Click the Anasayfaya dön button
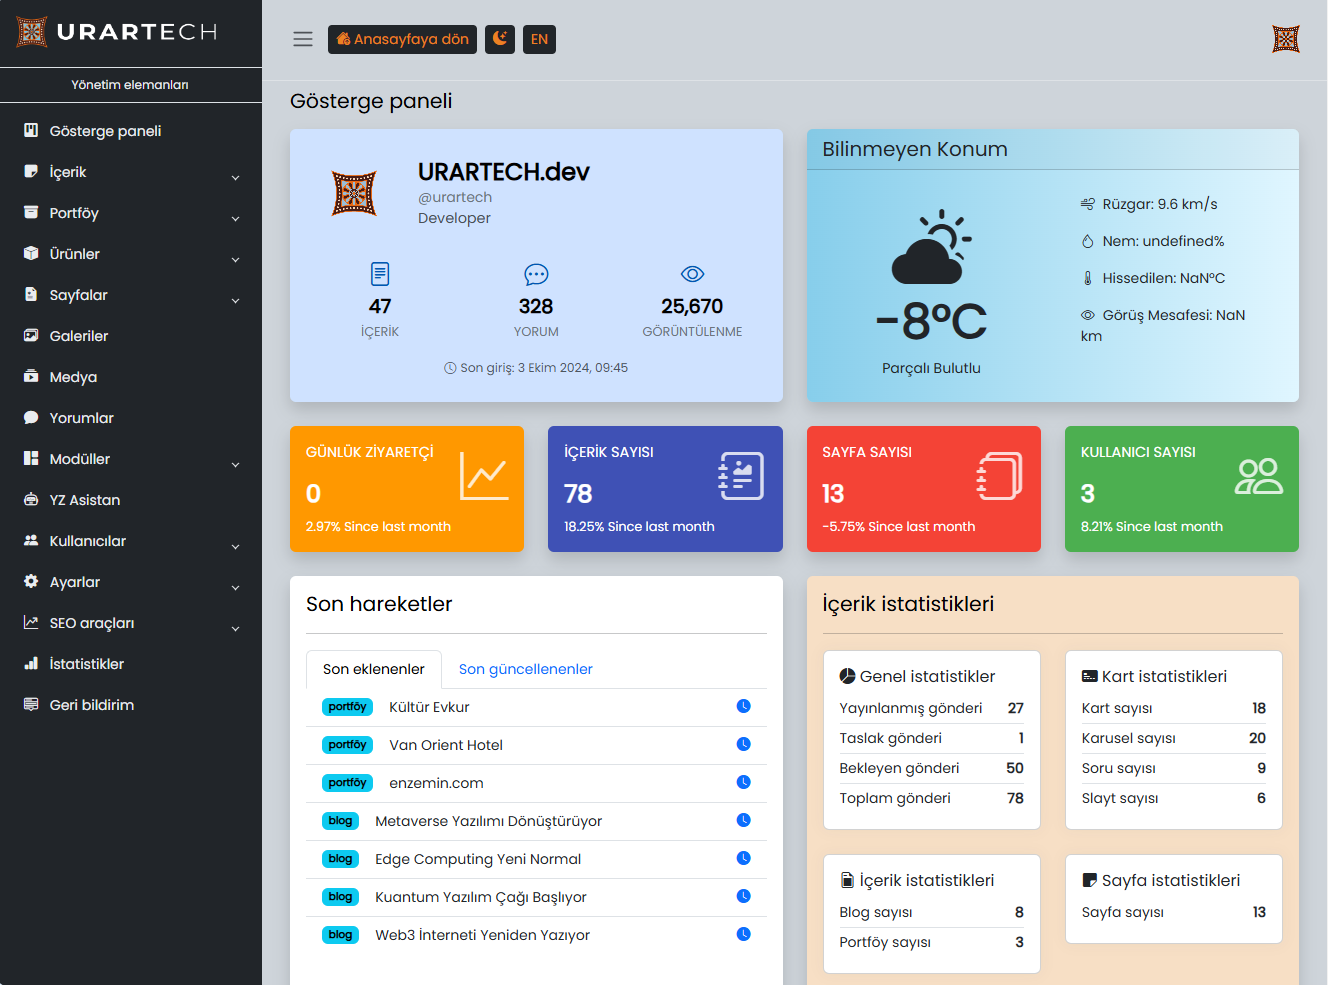This screenshot has height=985, width=1328. (402, 39)
